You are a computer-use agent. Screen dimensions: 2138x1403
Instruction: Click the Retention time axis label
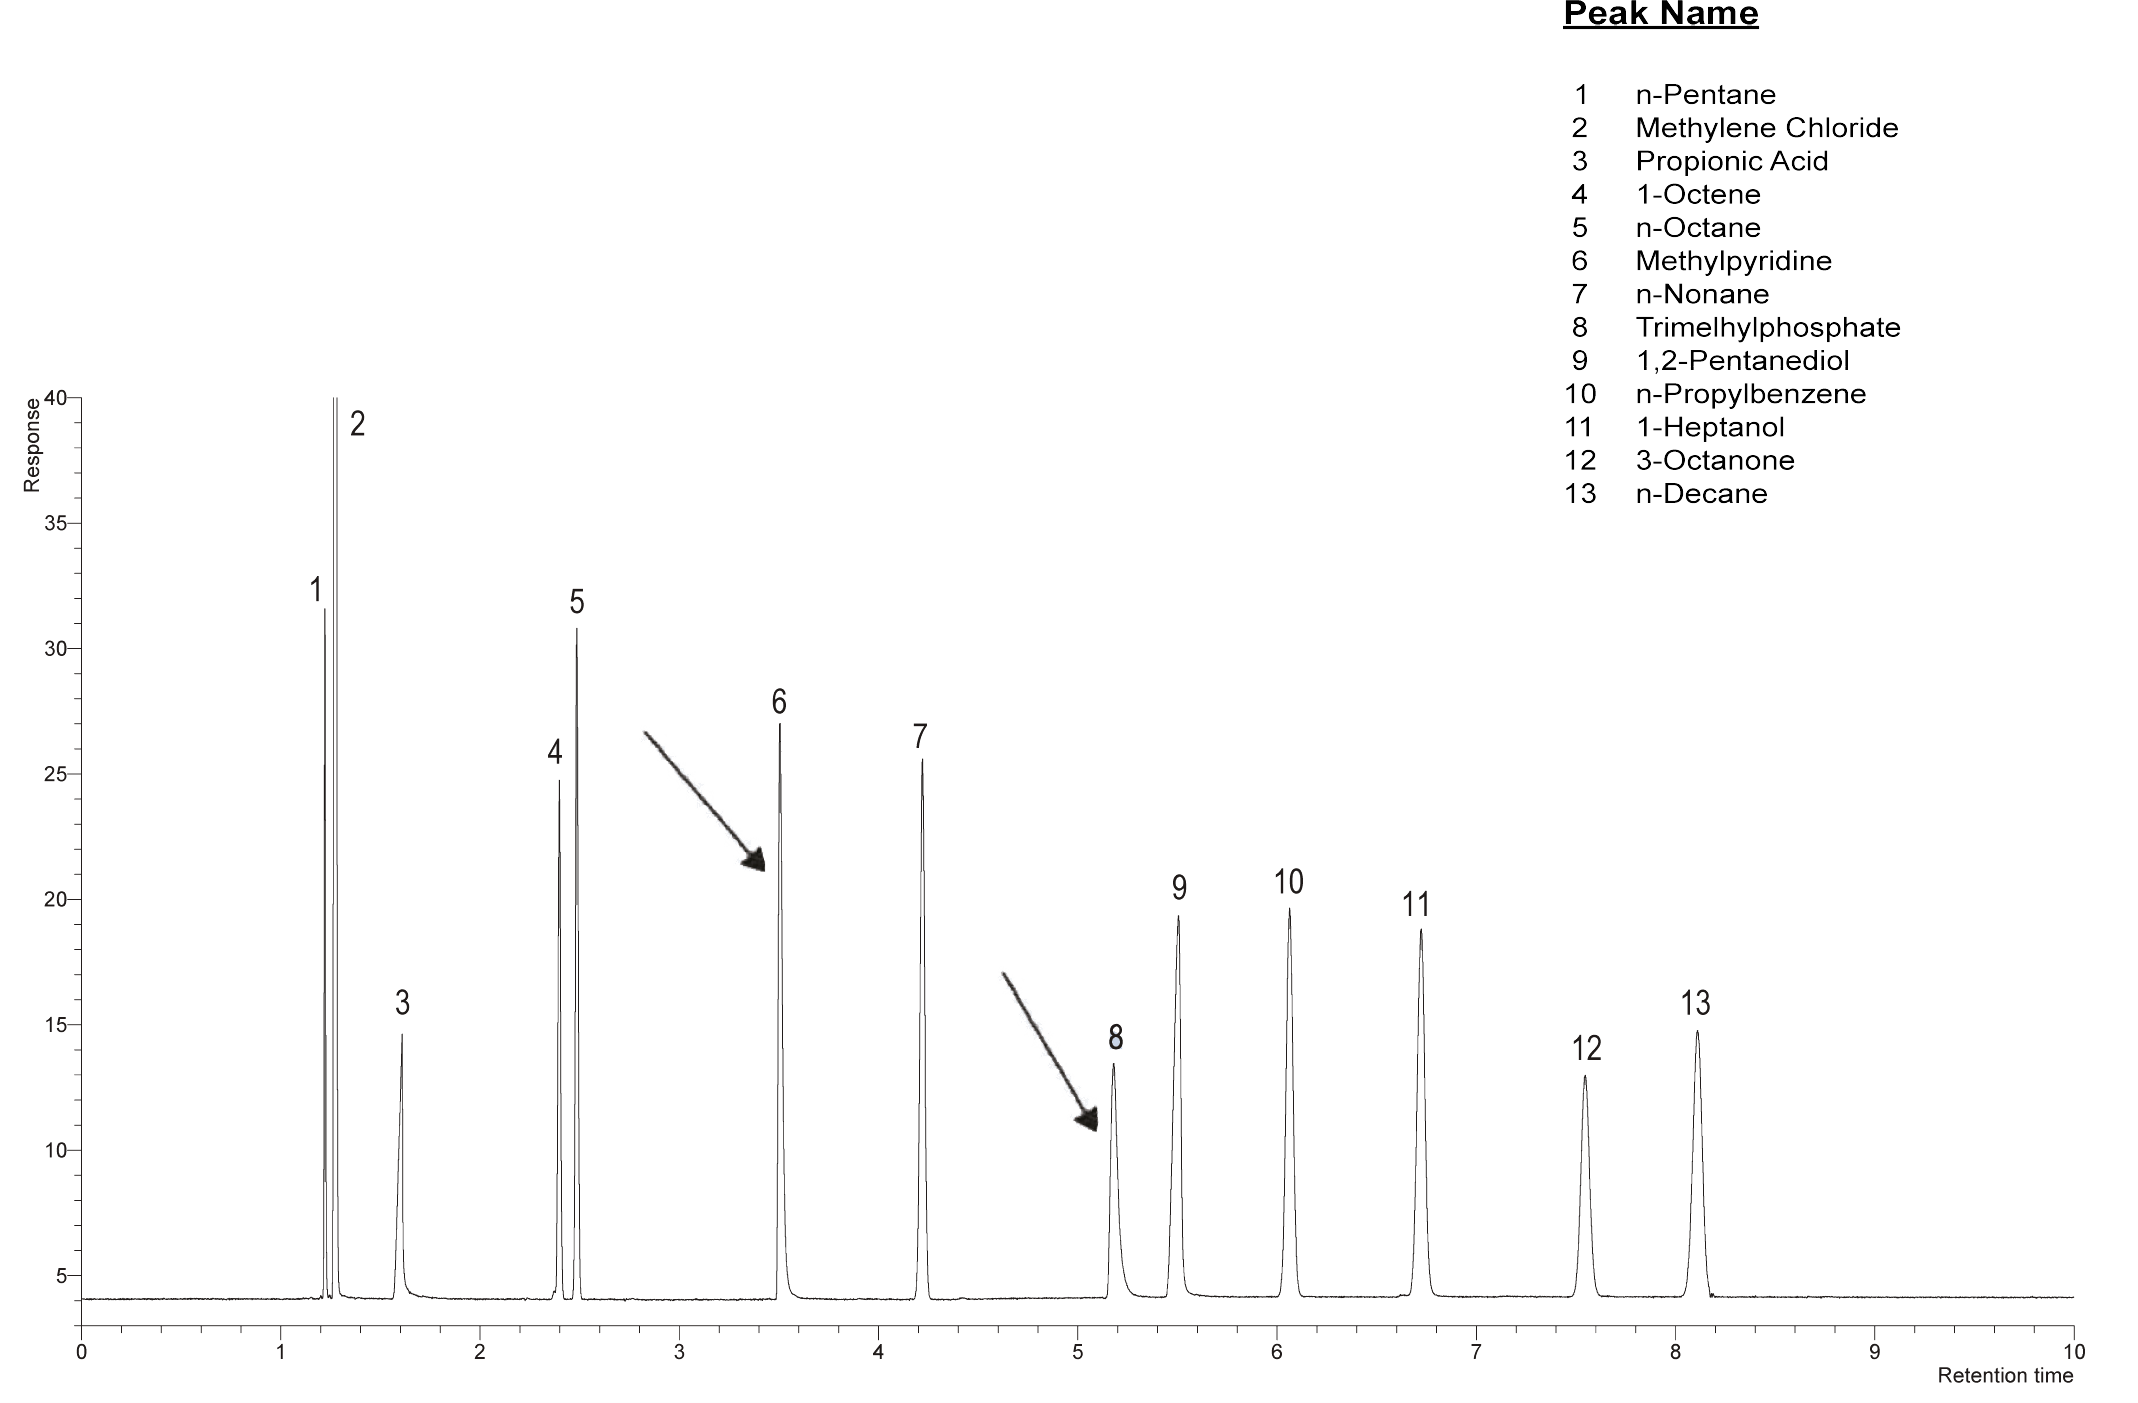point(2005,1376)
